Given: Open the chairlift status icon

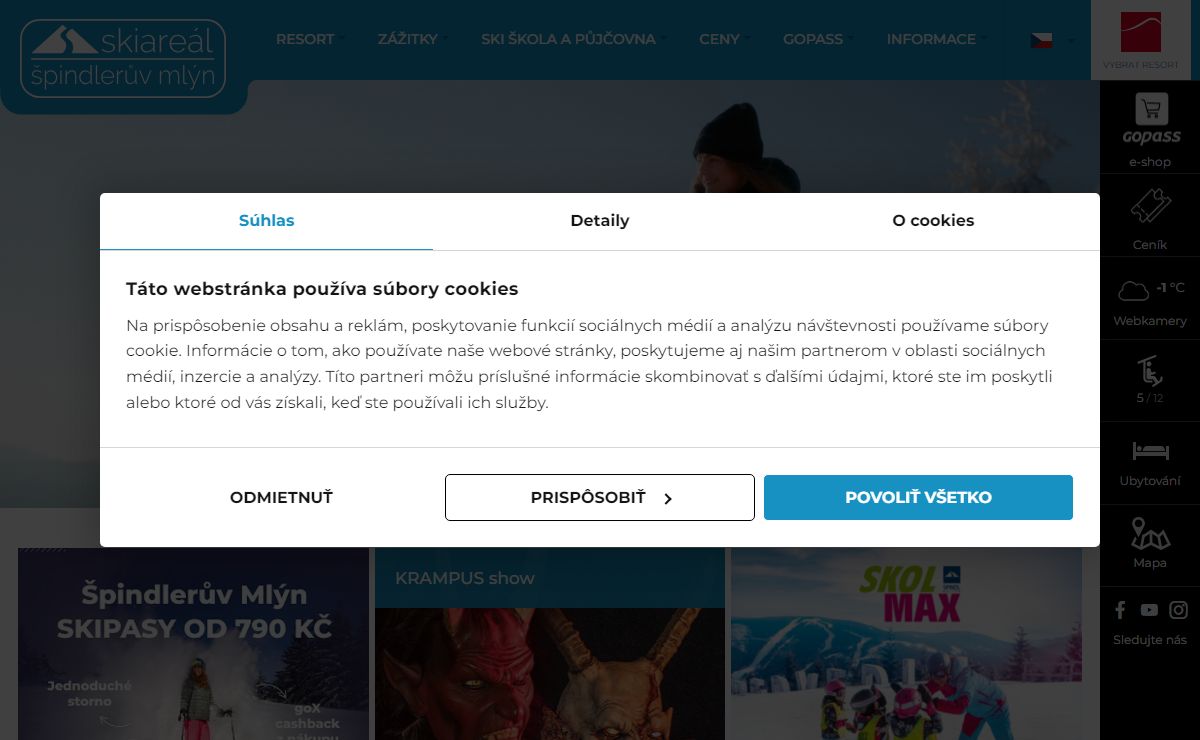Looking at the screenshot, I should tap(1150, 371).
